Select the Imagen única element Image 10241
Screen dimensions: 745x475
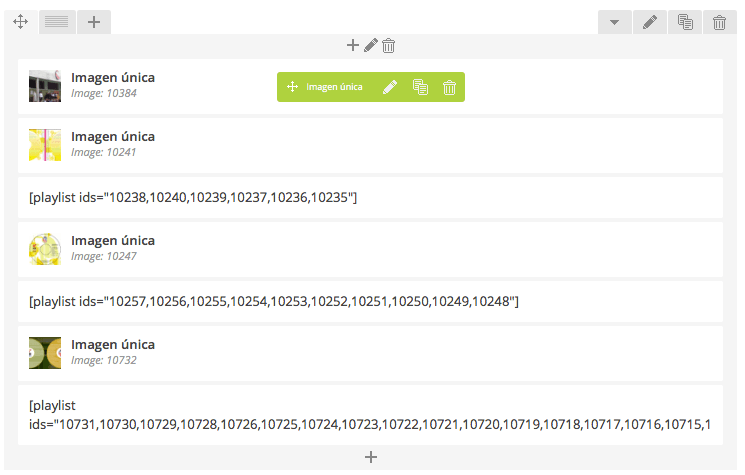click(x=371, y=145)
